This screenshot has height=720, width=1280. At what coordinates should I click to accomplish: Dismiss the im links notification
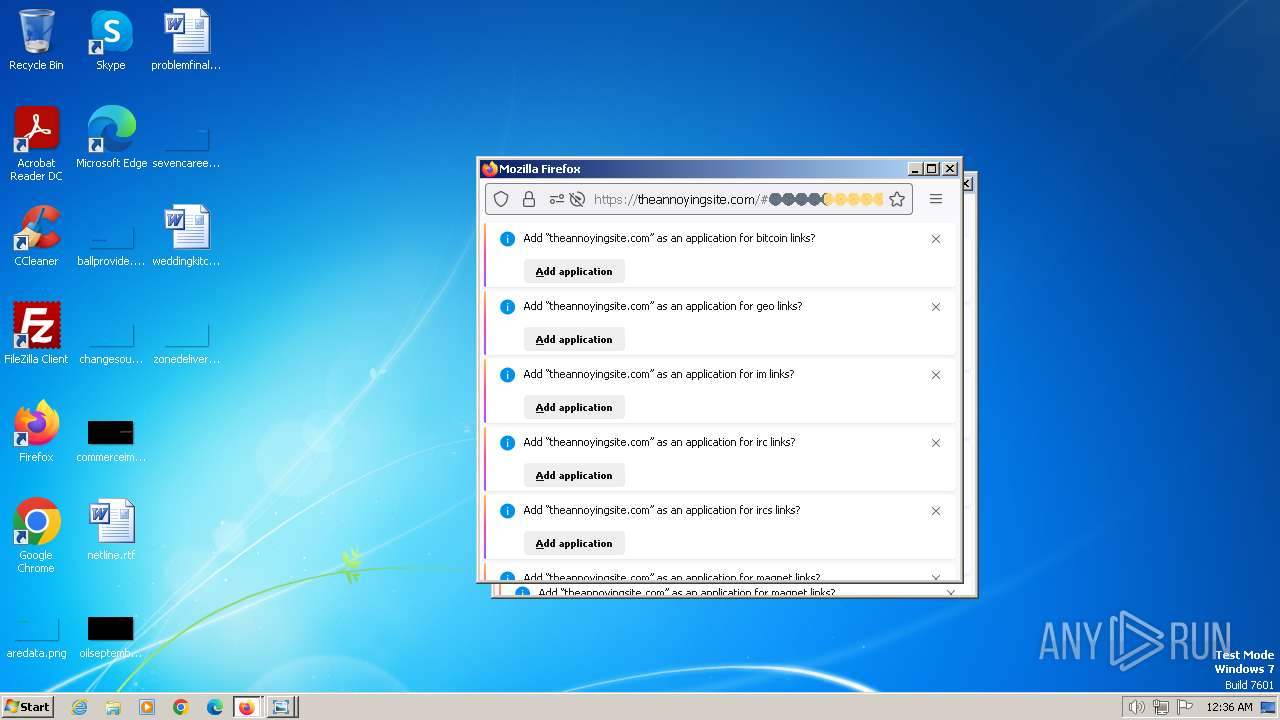point(936,375)
